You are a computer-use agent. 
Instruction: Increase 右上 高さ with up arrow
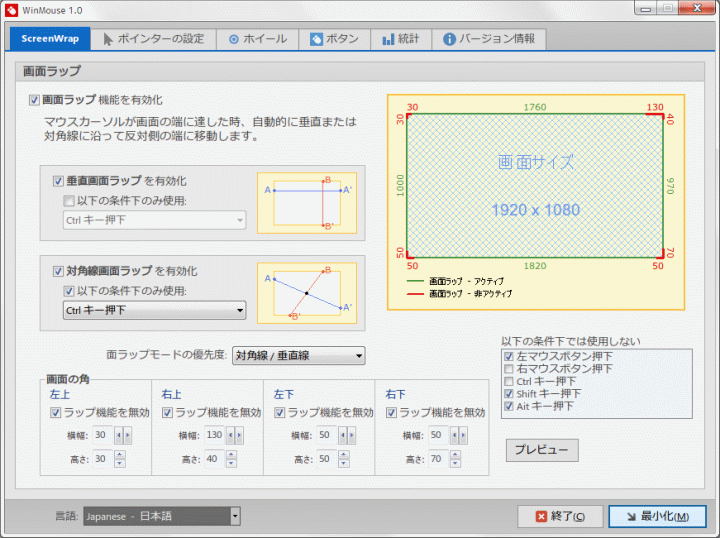231,454
